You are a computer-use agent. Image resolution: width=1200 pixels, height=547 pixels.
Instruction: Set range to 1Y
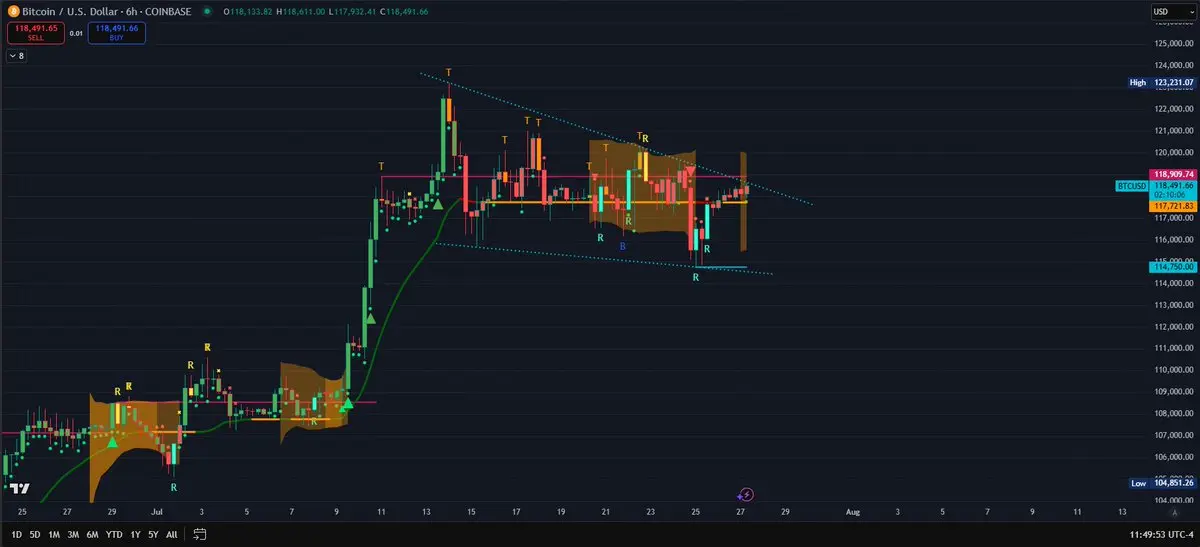tap(134, 534)
